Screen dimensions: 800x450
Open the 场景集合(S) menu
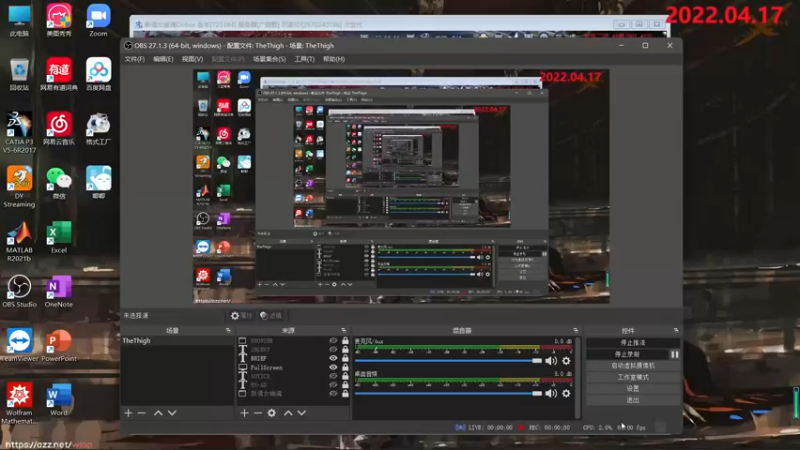pos(269,59)
